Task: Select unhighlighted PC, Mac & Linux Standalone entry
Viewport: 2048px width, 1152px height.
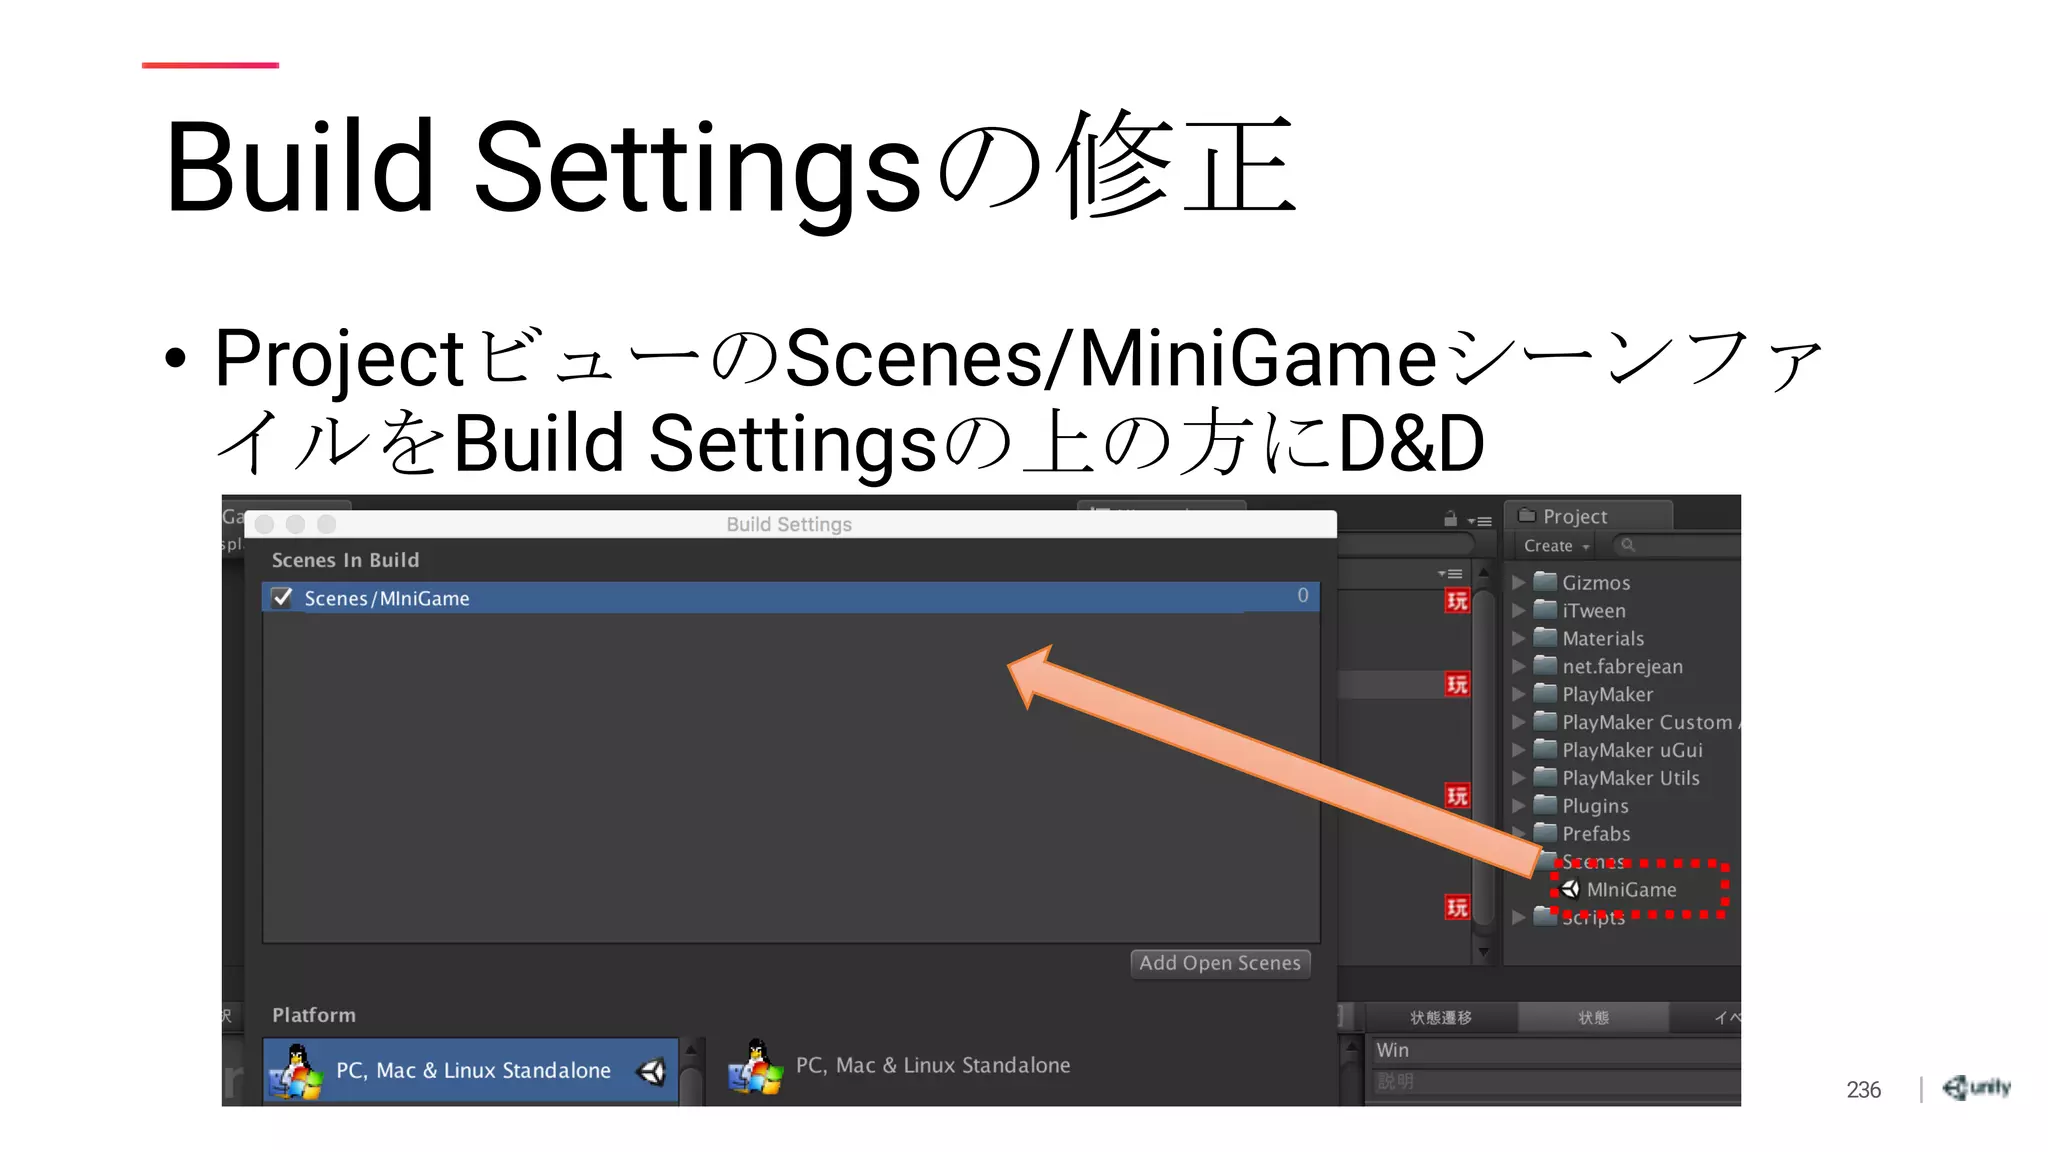Action: point(931,1066)
